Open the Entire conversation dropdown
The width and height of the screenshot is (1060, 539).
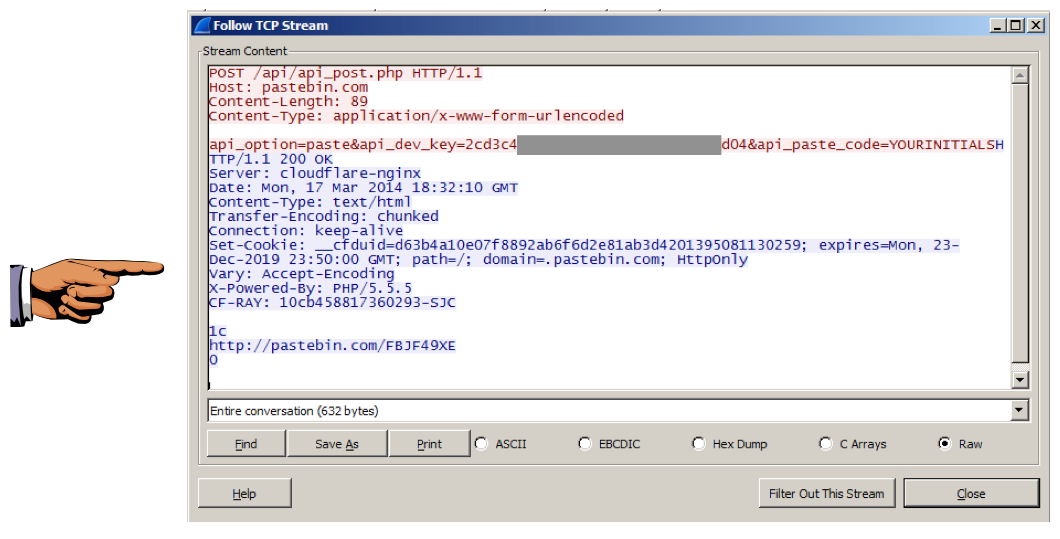pyautogui.click(x=1019, y=411)
